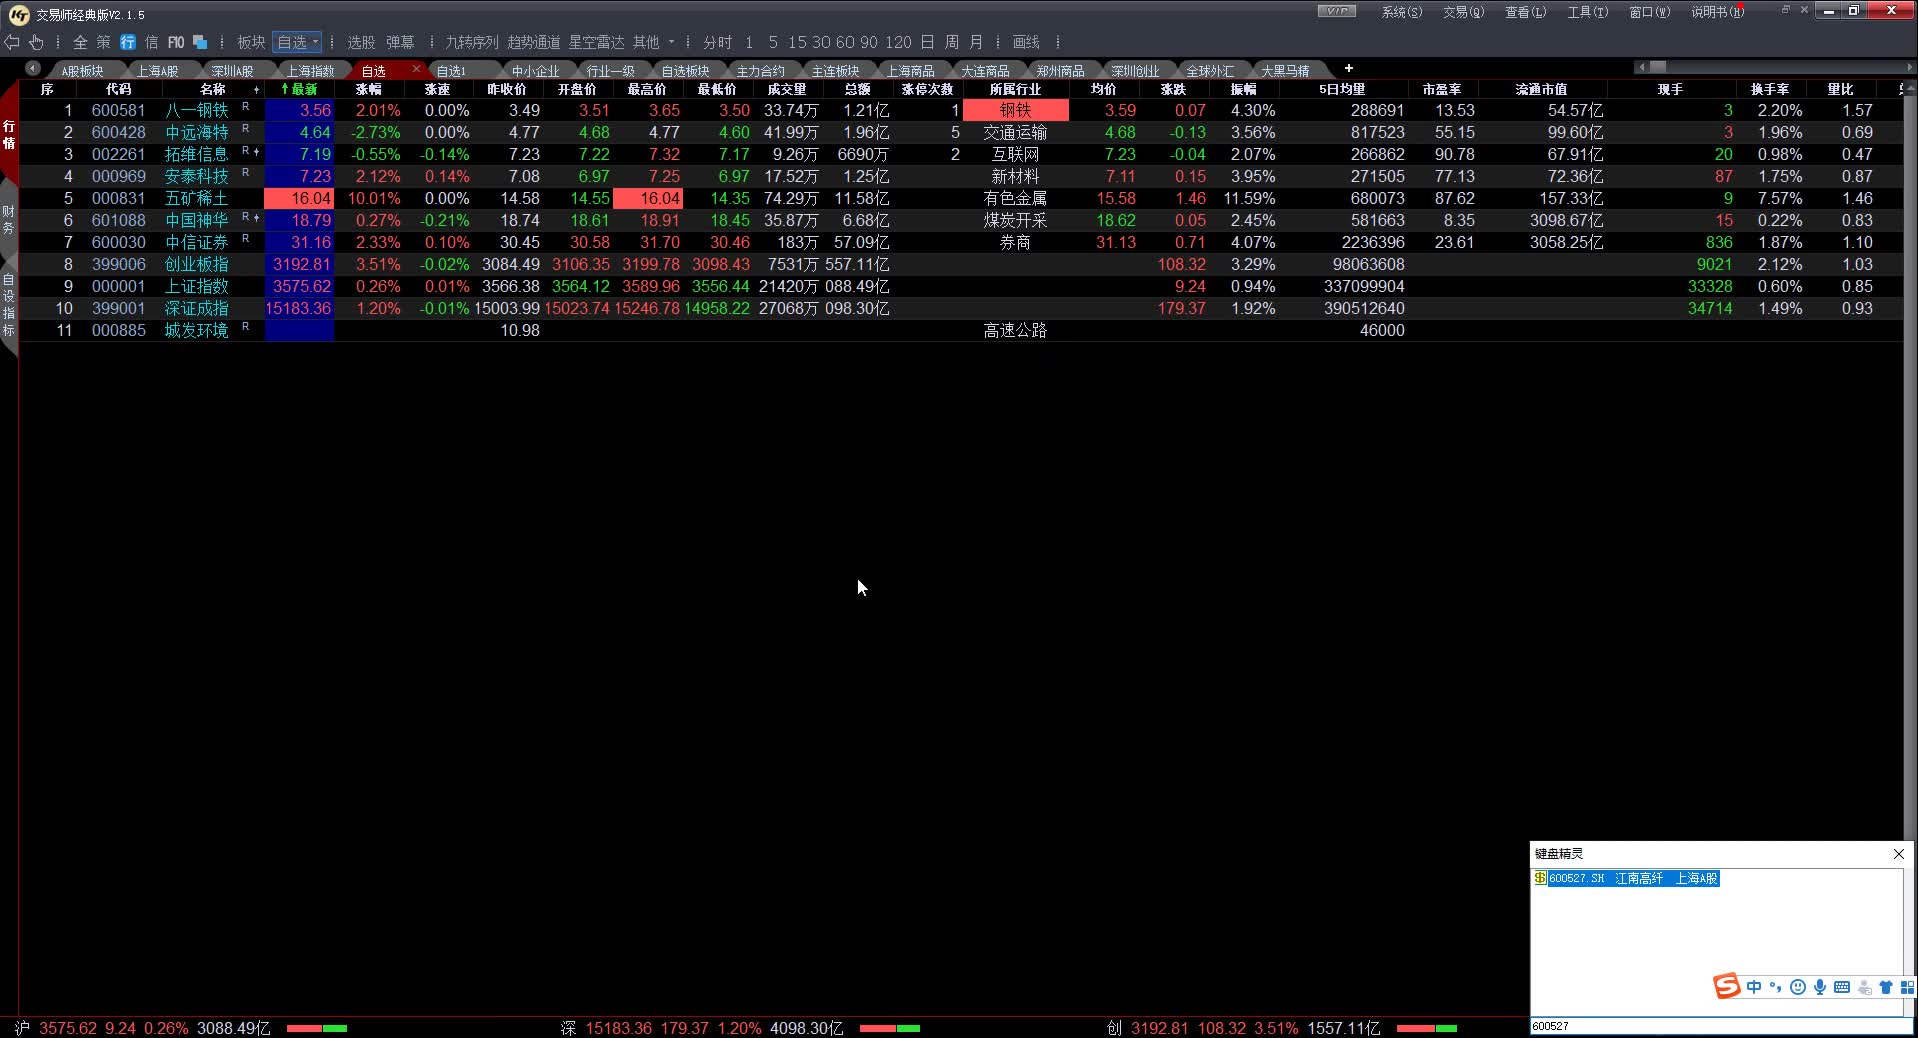Screen dimensions: 1918x1038
Task: Sort by the 所属行业 column header
Action: pos(1015,89)
